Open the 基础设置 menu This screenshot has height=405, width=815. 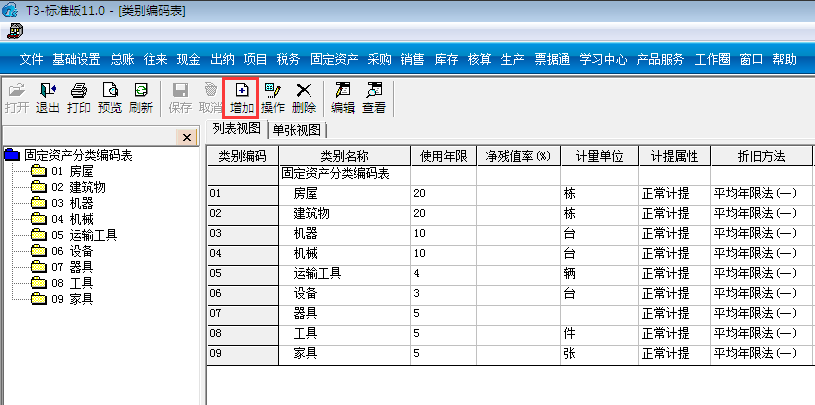[x=76, y=59]
